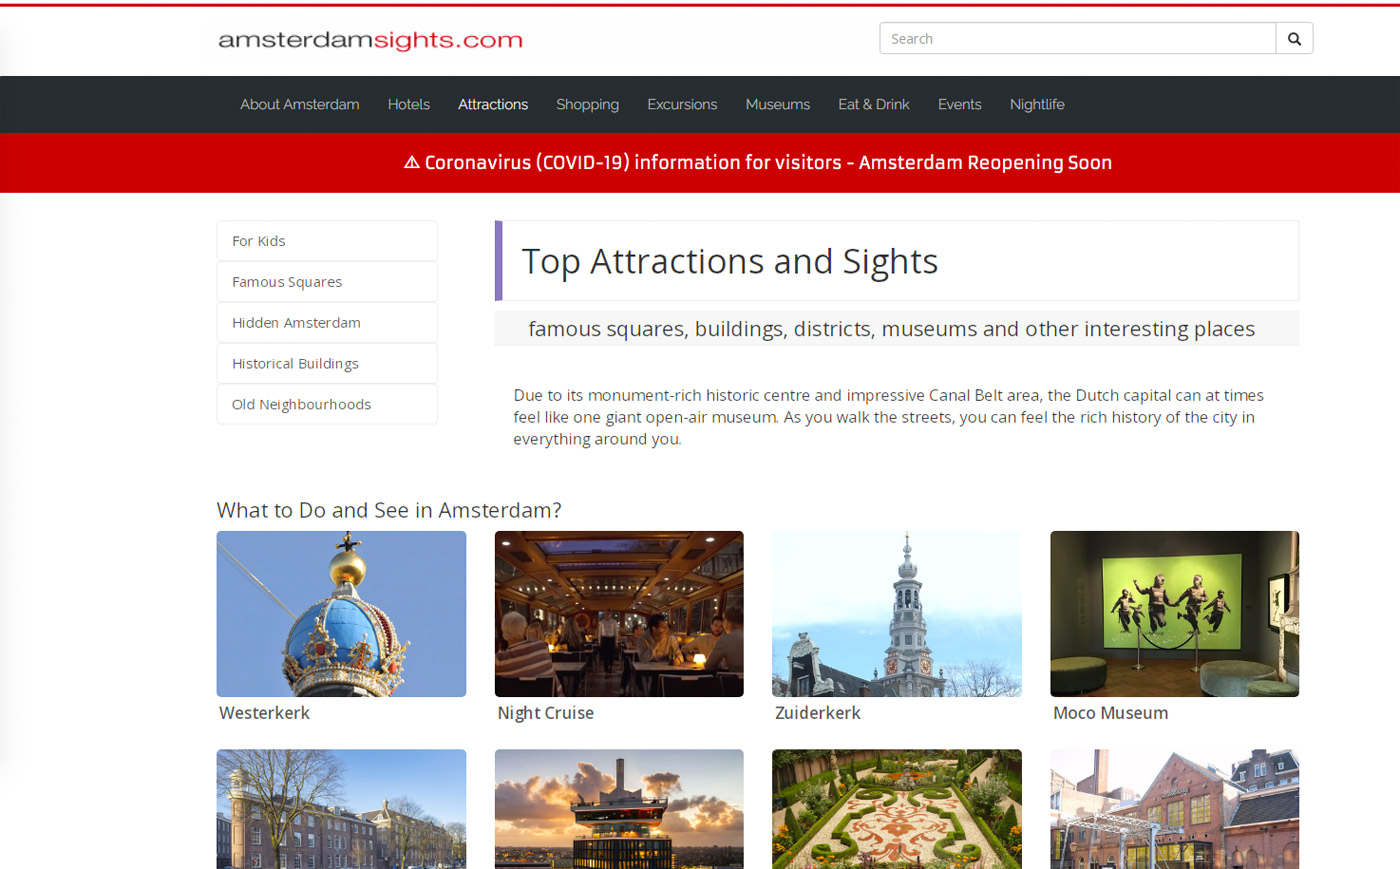Open Famous Squares sidebar category
1400x869 pixels.
click(326, 282)
